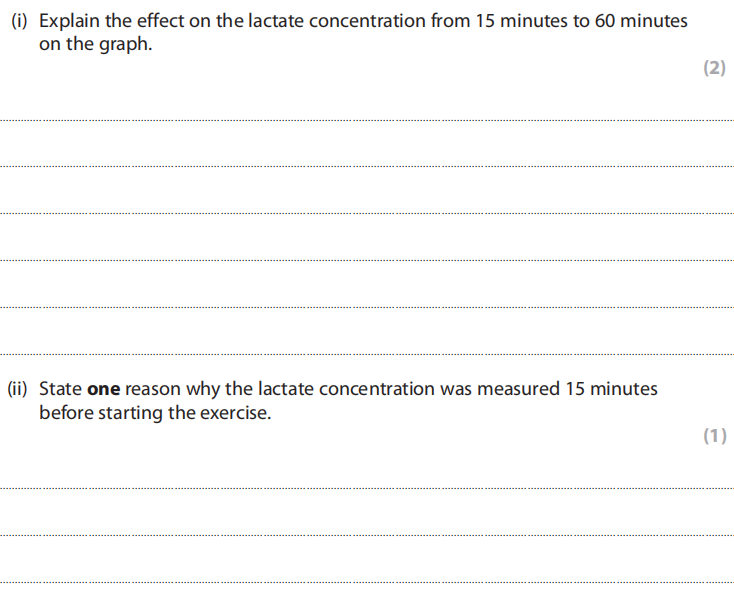This screenshot has width=734, height=595.
Task: Click the fifth answer line under question (i)
Action: pos(367,307)
